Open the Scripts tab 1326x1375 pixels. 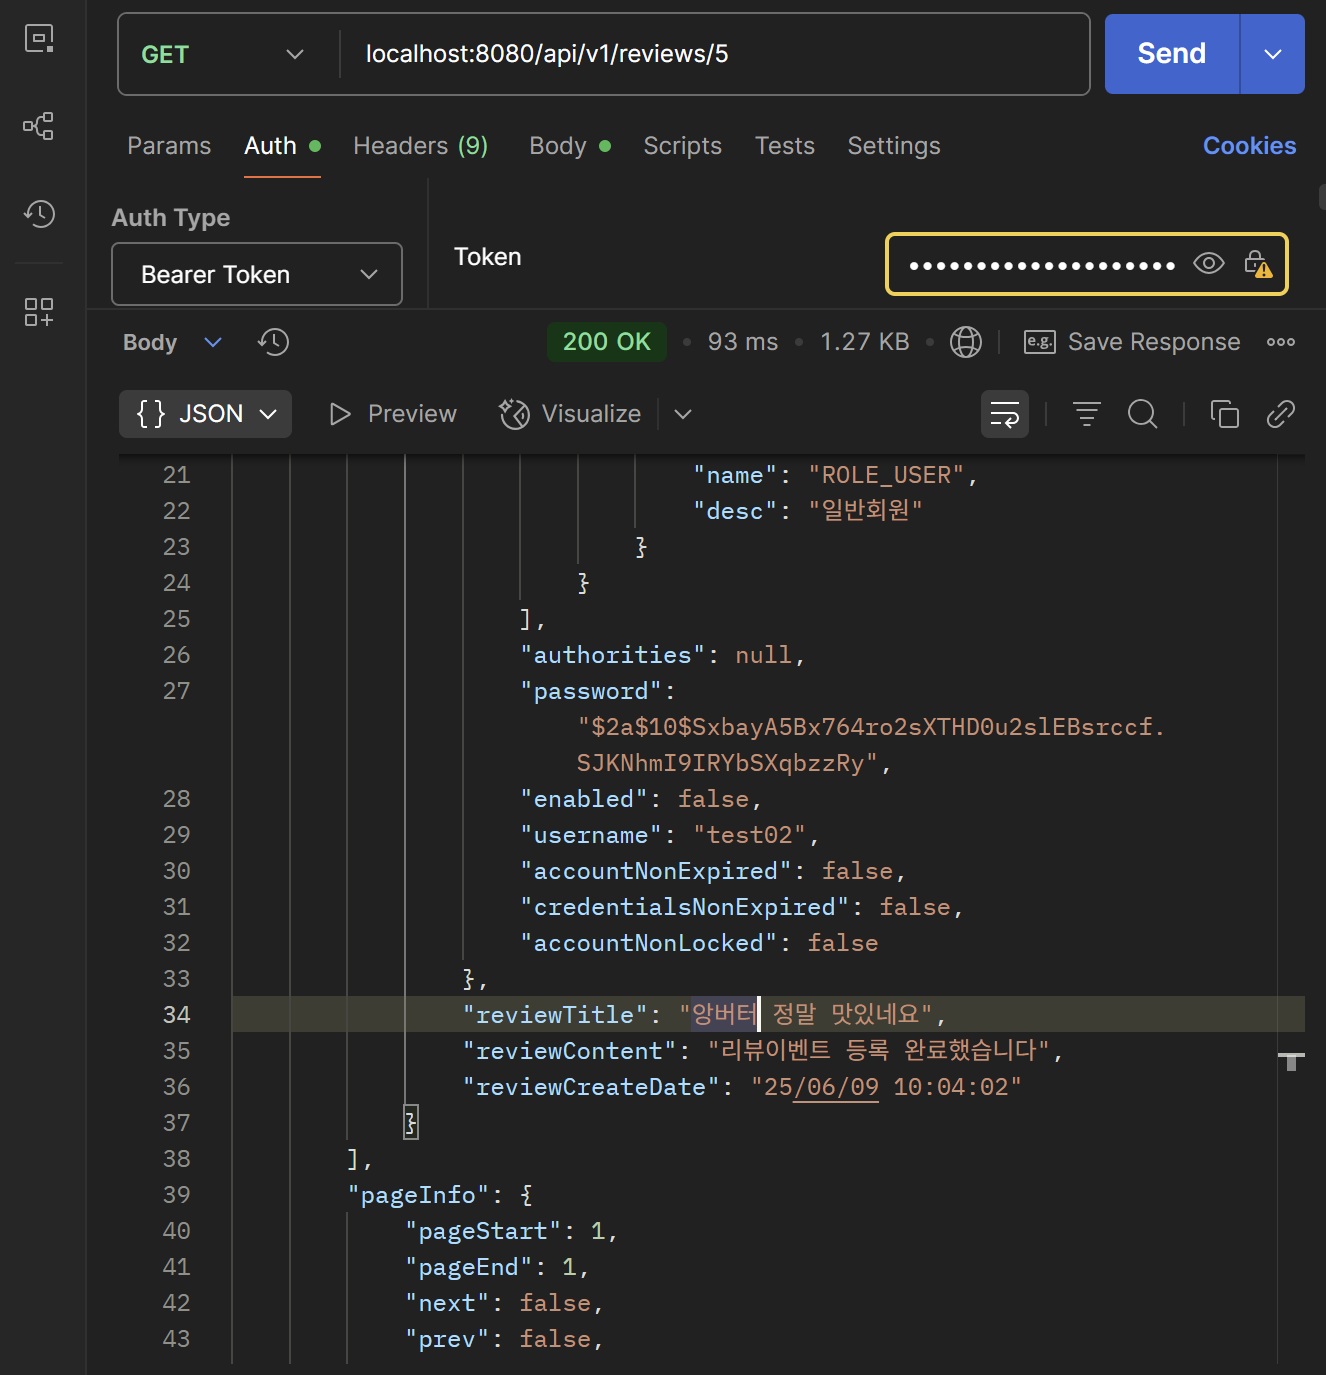(x=683, y=146)
